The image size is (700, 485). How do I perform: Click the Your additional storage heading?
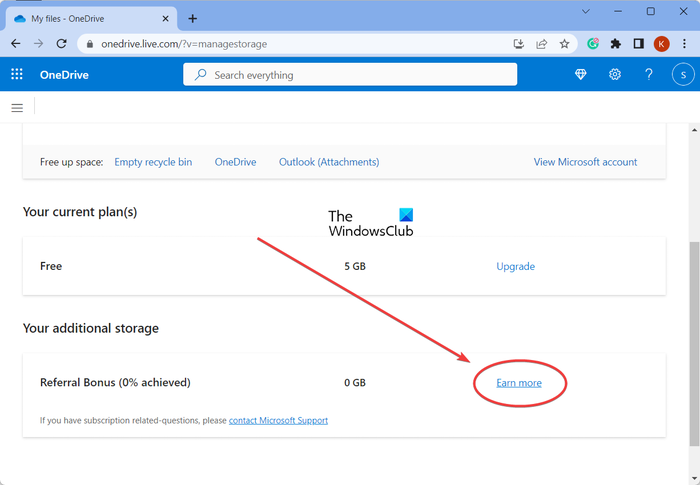click(91, 328)
